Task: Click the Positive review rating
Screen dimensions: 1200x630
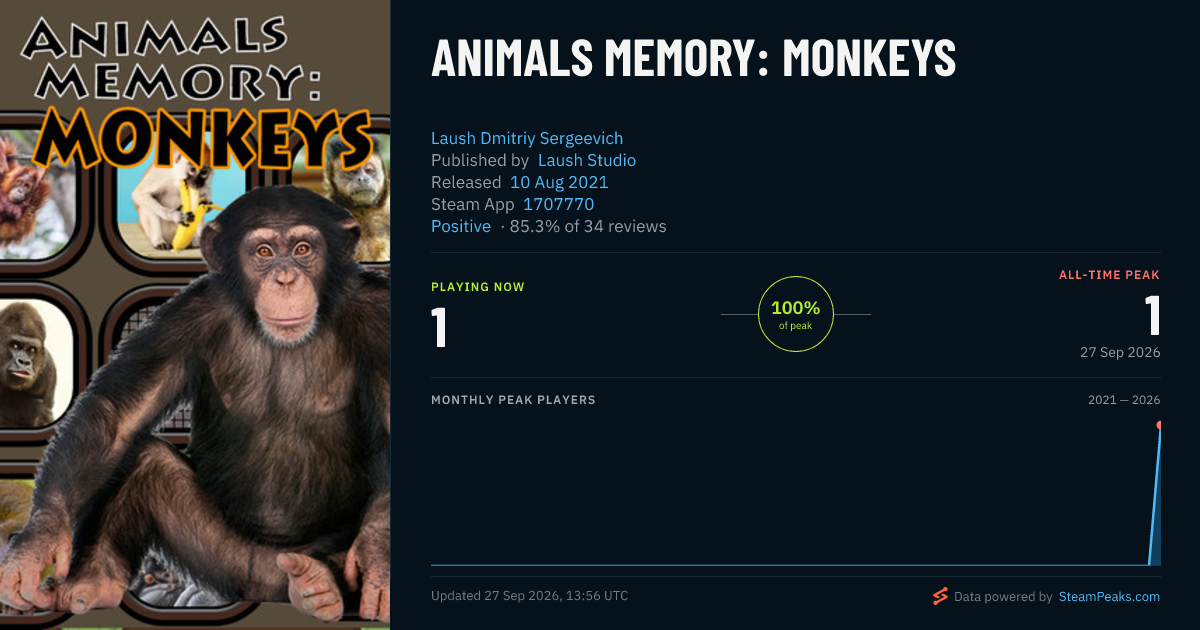Action: click(x=461, y=226)
